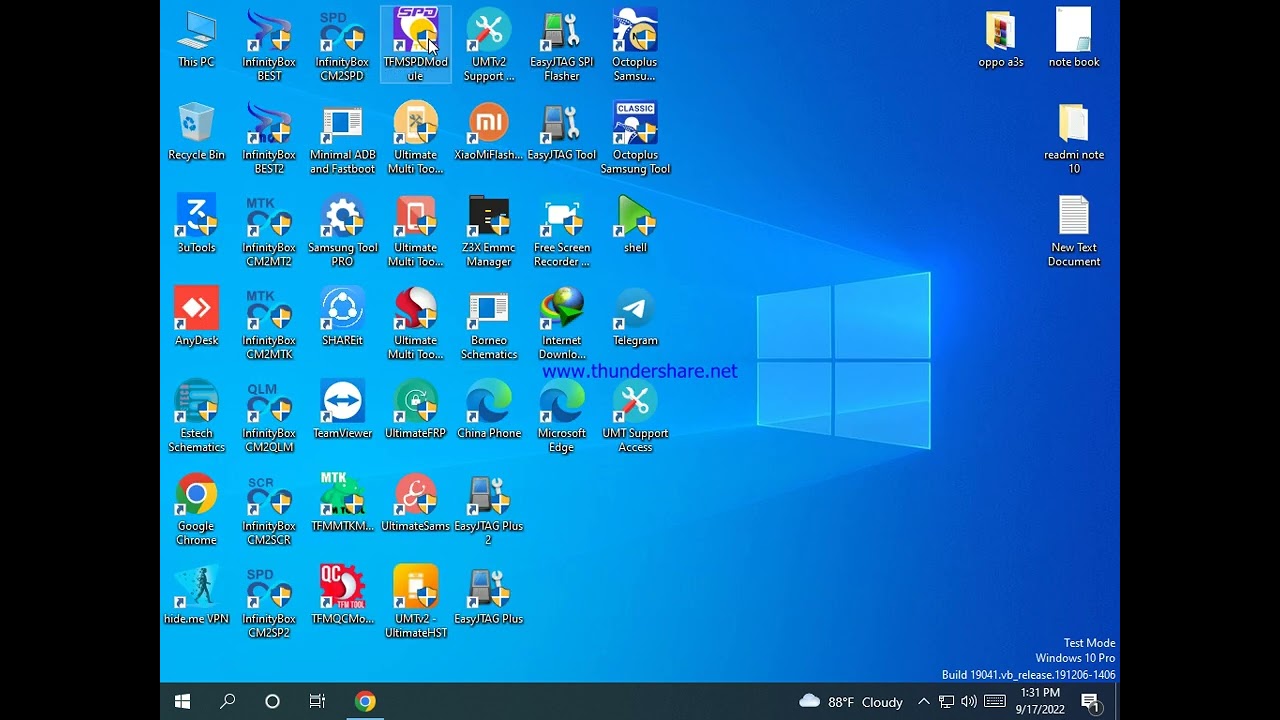Screen dimensions: 1280x720
Task: Select the EasyJTAG Plus shortcut
Action: click(x=489, y=597)
